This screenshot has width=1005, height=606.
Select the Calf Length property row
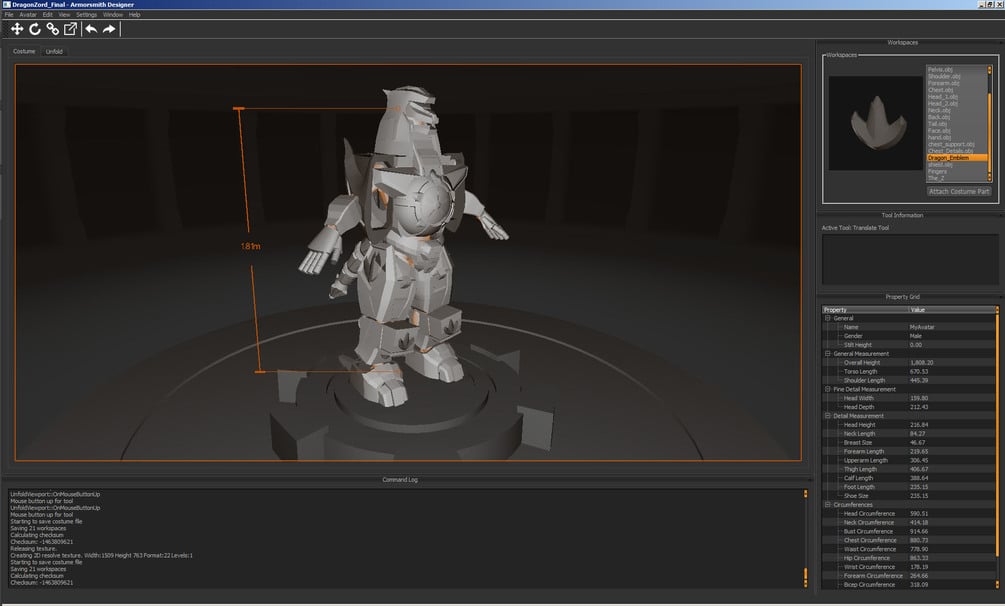(909, 478)
